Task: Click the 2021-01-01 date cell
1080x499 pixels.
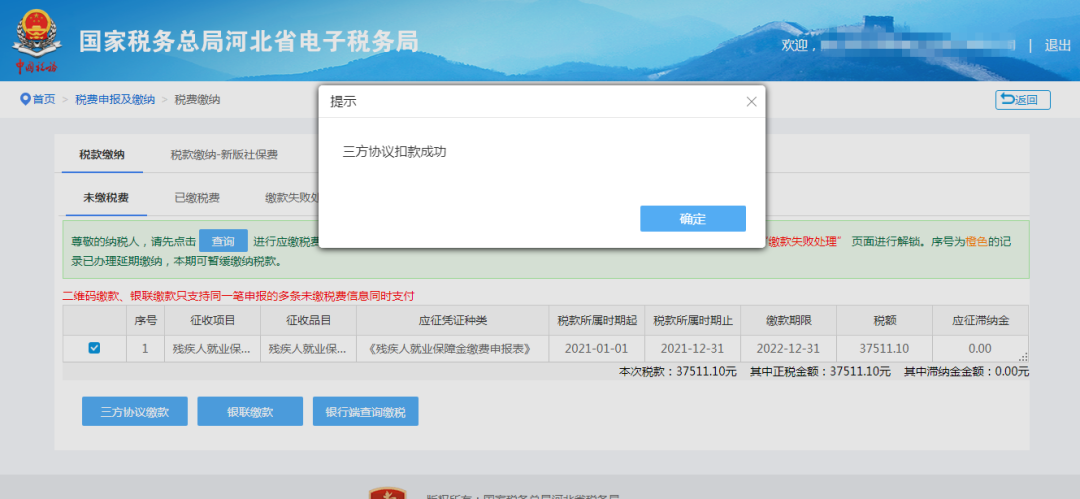Action: pyautogui.click(x=597, y=348)
